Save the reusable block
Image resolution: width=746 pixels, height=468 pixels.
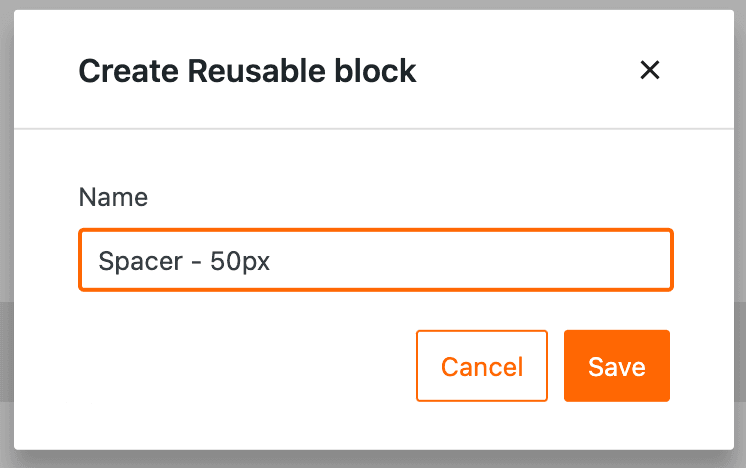(616, 366)
